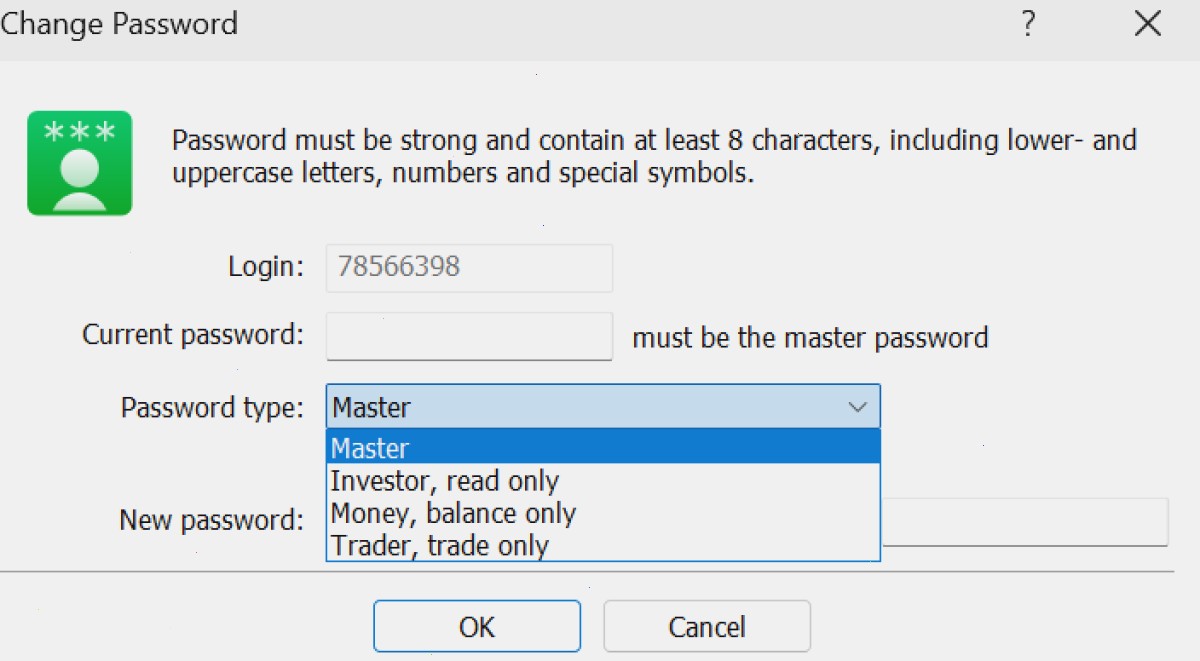Click 'must be the master password' note
This screenshot has height=661, width=1200.
point(810,337)
